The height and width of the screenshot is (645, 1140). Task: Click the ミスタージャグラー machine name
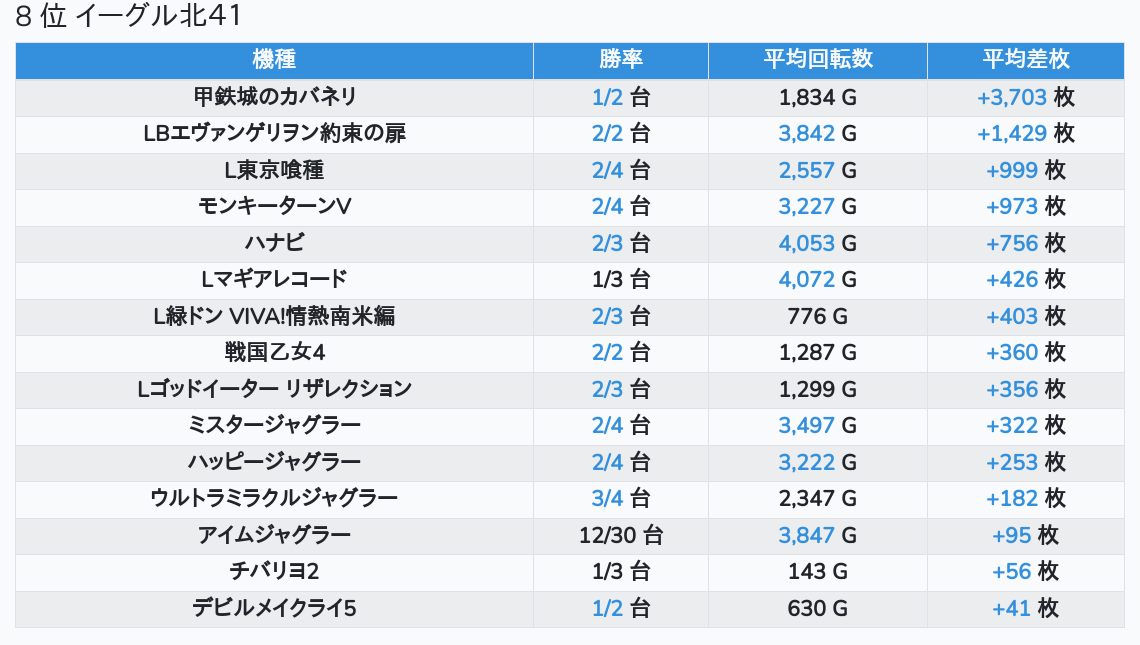(x=274, y=425)
